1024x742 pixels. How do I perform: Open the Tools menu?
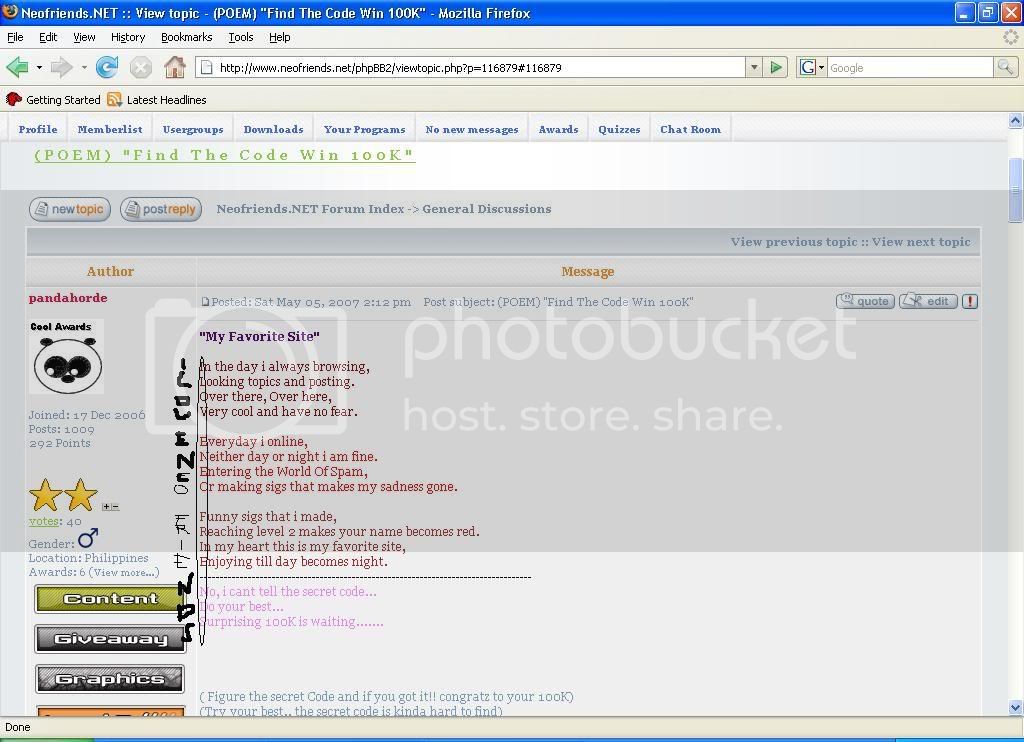click(x=241, y=37)
